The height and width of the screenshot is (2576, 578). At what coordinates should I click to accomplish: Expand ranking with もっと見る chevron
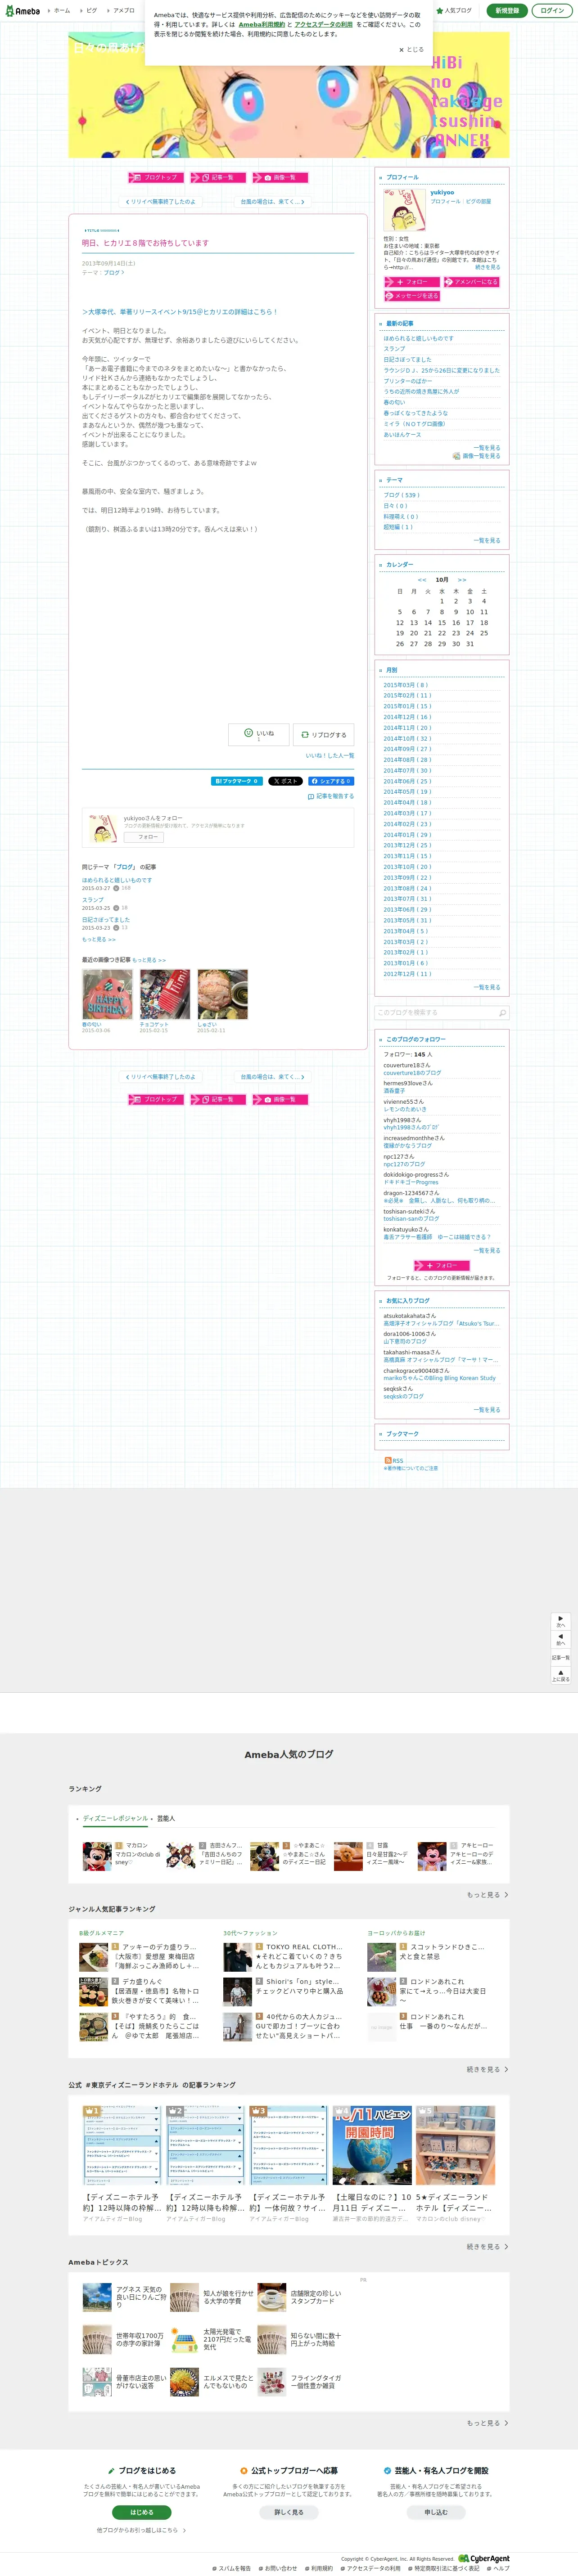[487, 1895]
